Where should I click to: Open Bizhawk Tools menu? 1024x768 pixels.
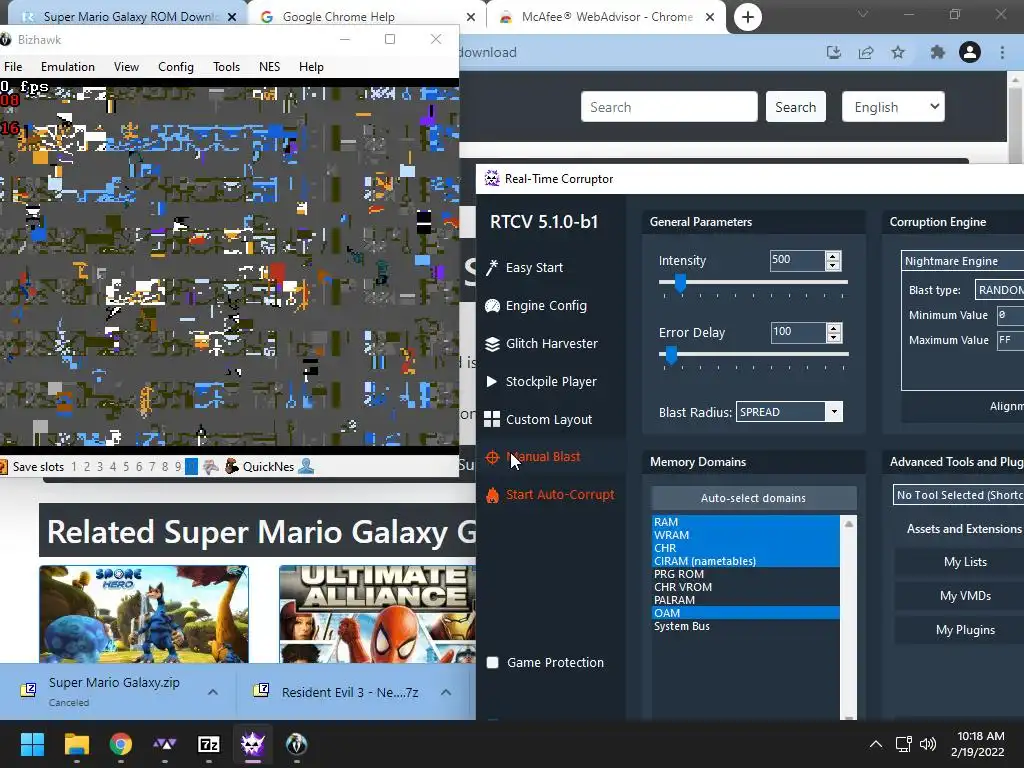tap(227, 67)
